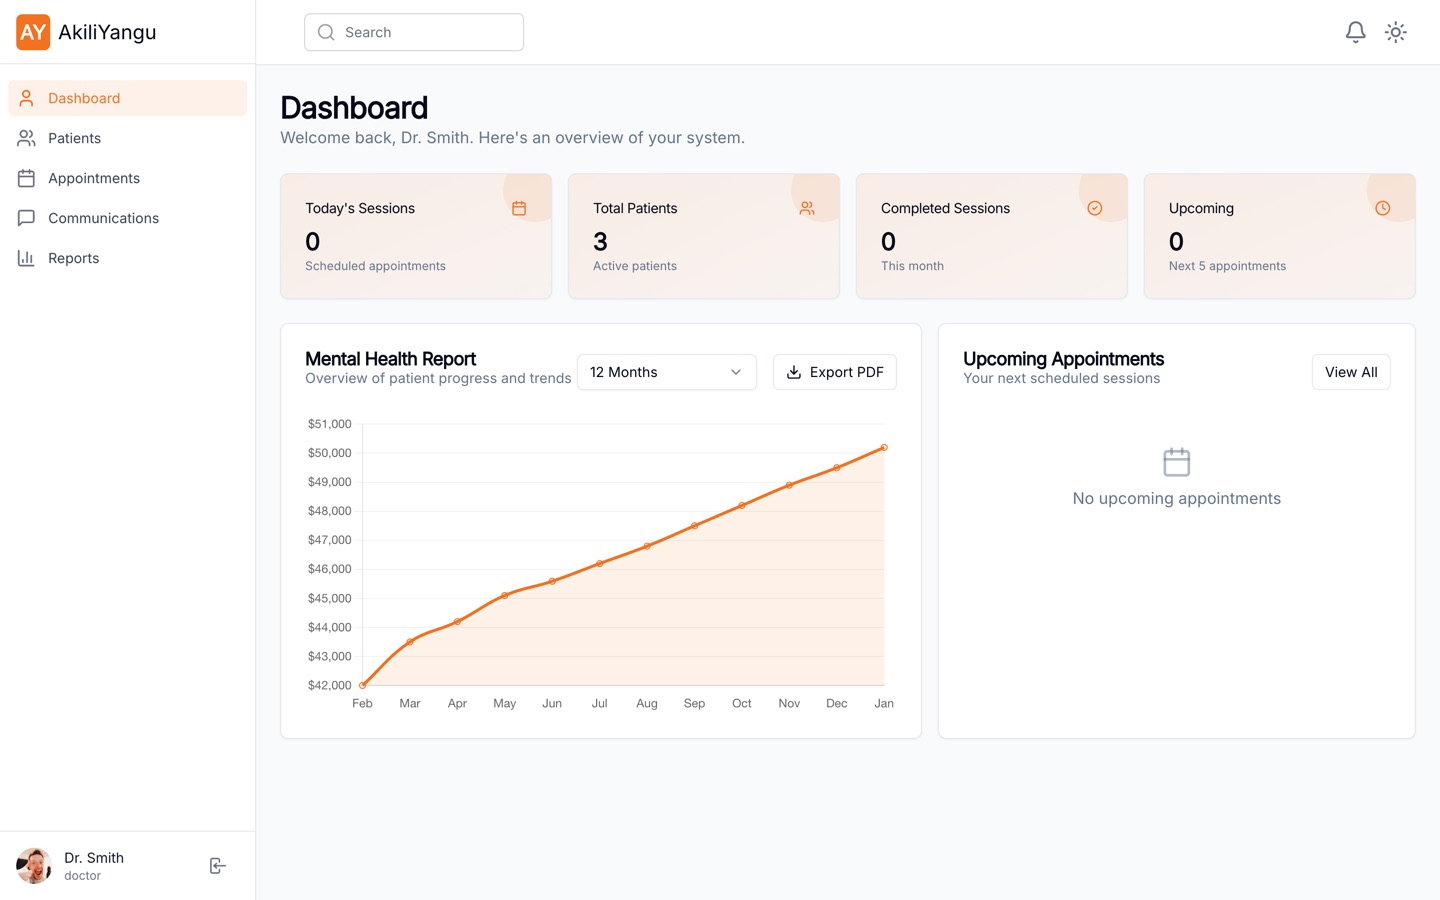
Task: Click the chevron arrow in 12 Months selector
Action: coord(736,372)
